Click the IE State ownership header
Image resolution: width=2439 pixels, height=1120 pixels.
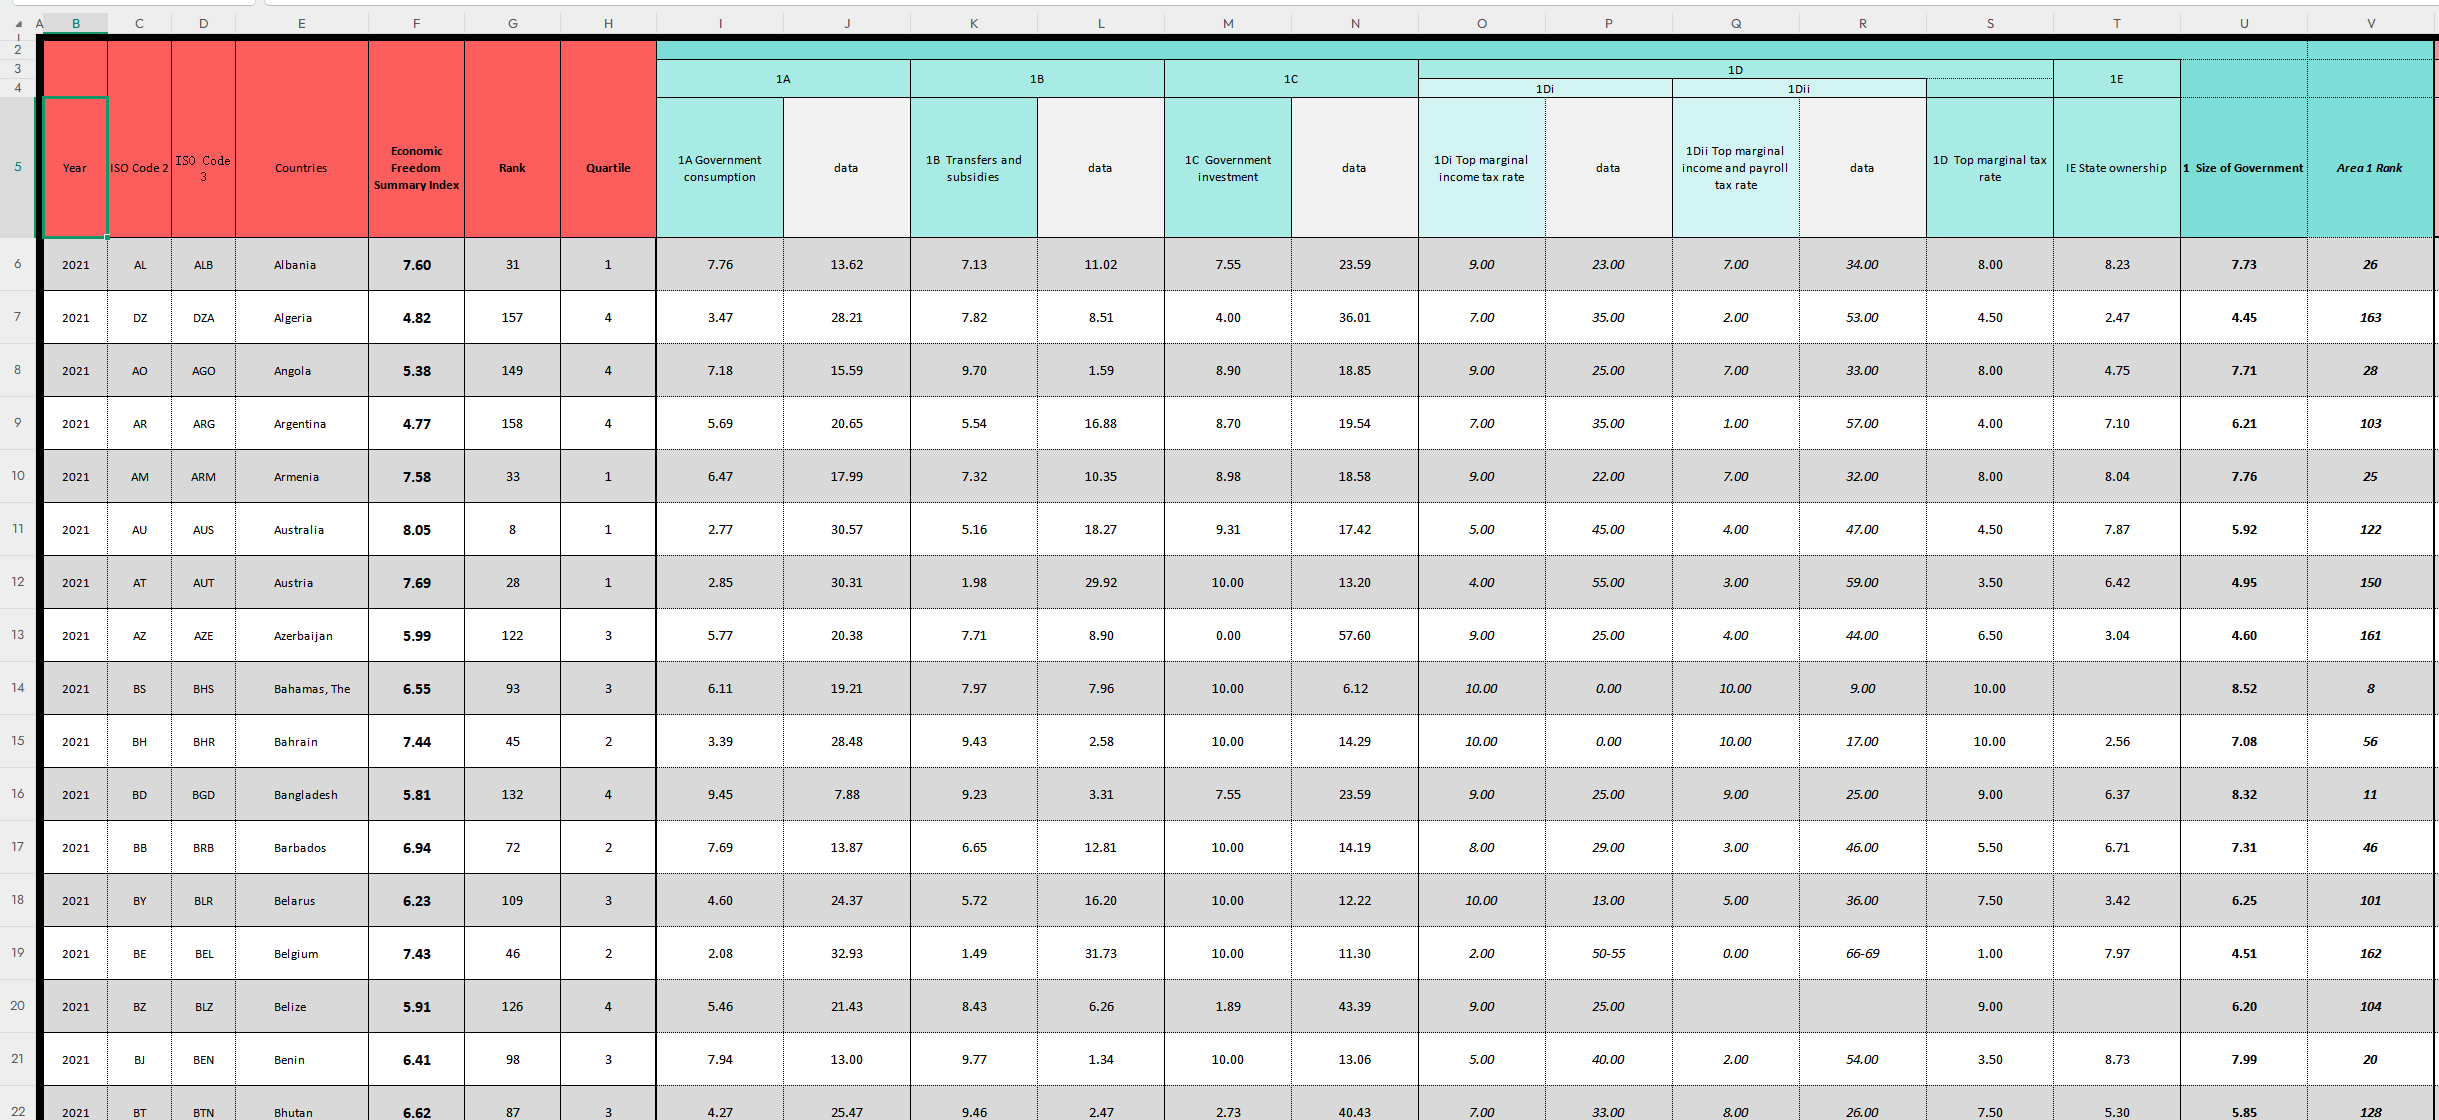tap(2116, 168)
